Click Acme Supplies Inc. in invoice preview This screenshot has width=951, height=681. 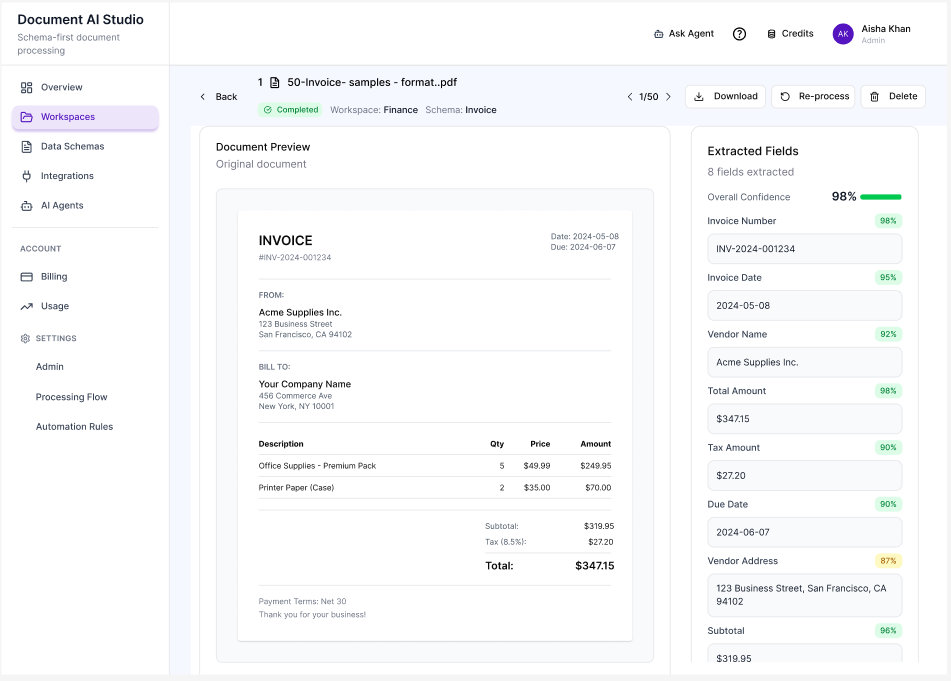[x=300, y=312]
